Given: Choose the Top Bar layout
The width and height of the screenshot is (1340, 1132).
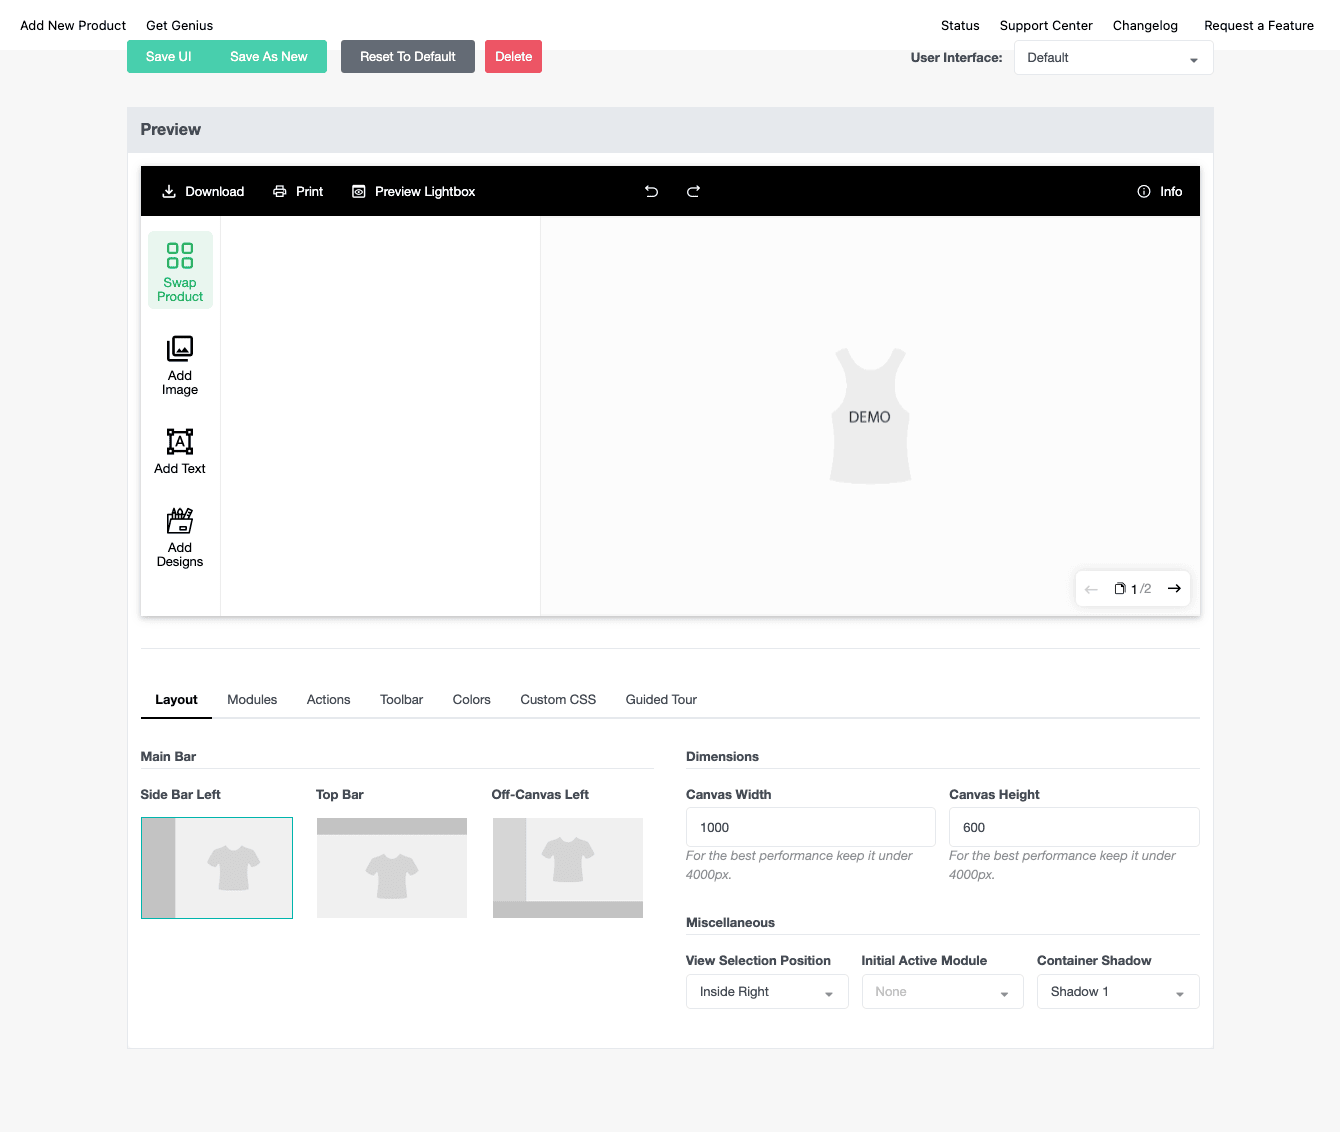Looking at the screenshot, I should 392,868.
